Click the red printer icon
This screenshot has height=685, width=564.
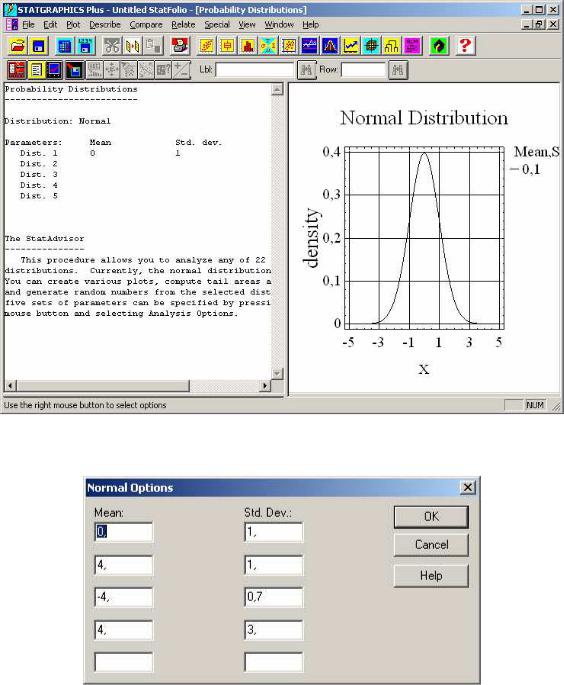(x=180, y=46)
